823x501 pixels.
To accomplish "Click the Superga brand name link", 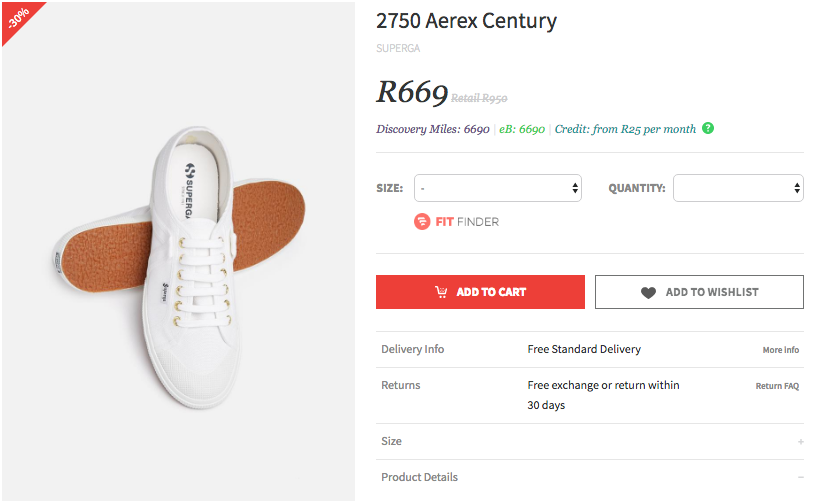I will point(397,47).
